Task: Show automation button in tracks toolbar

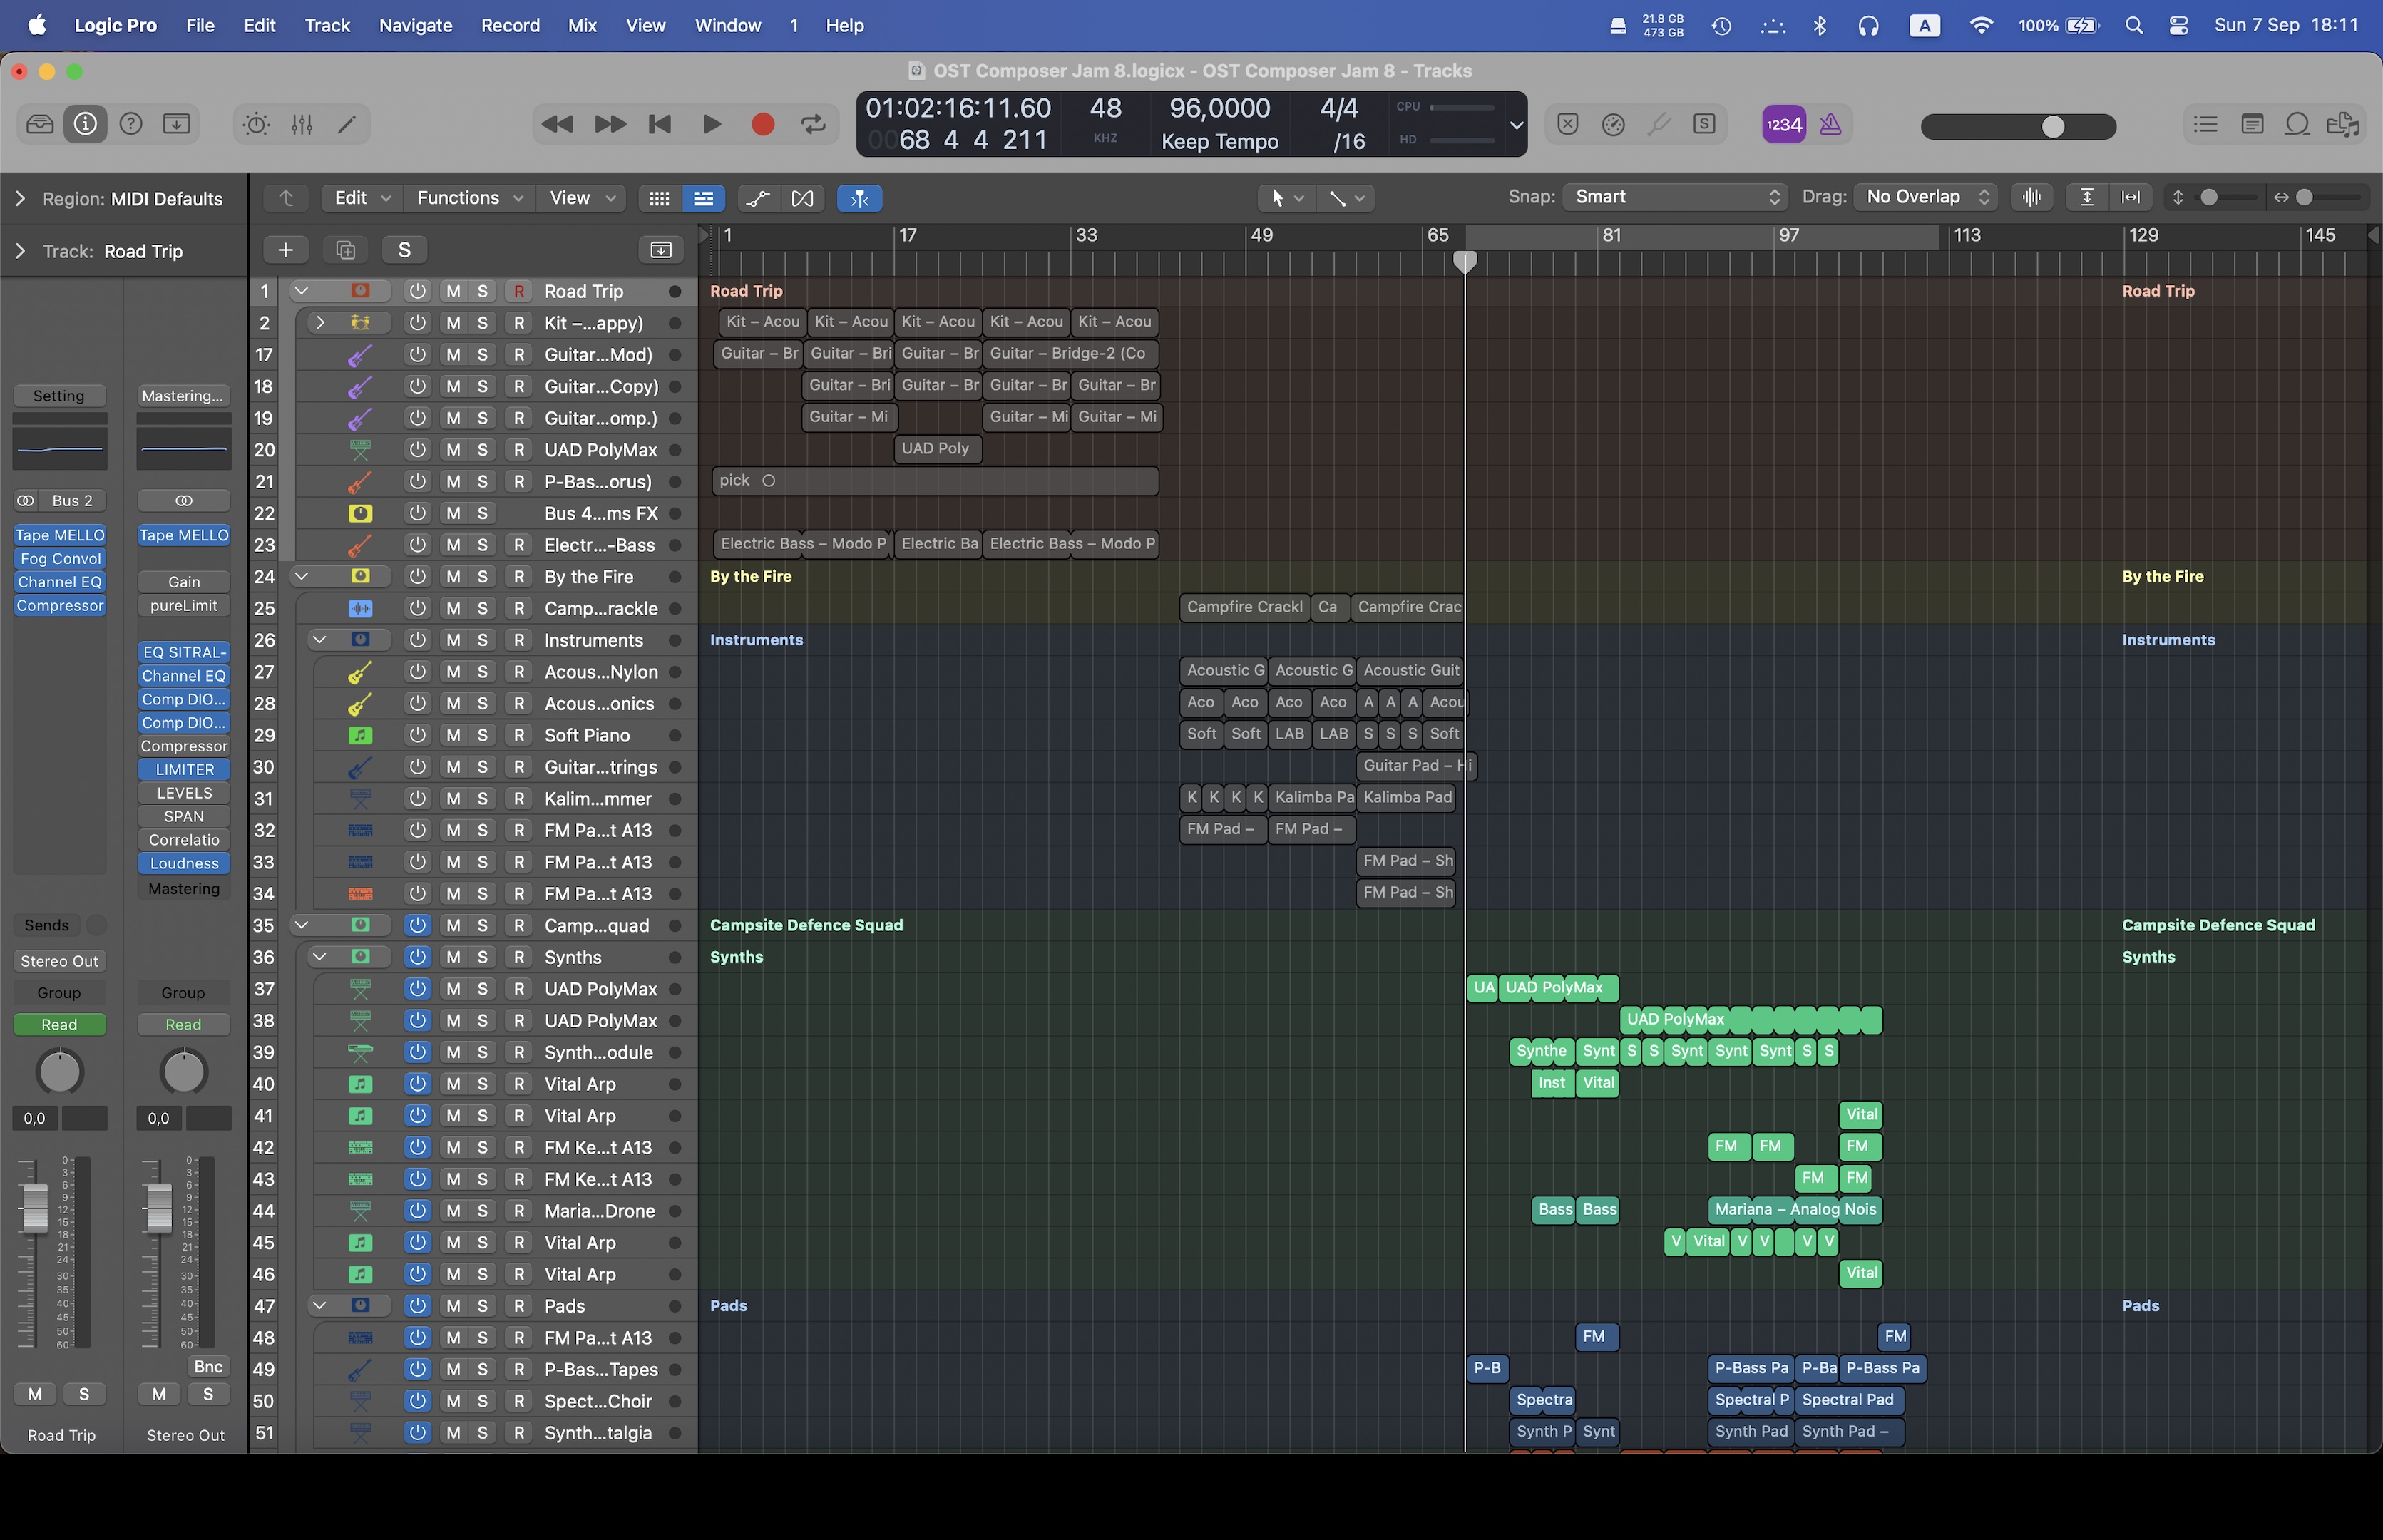Action: tap(758, 198)
